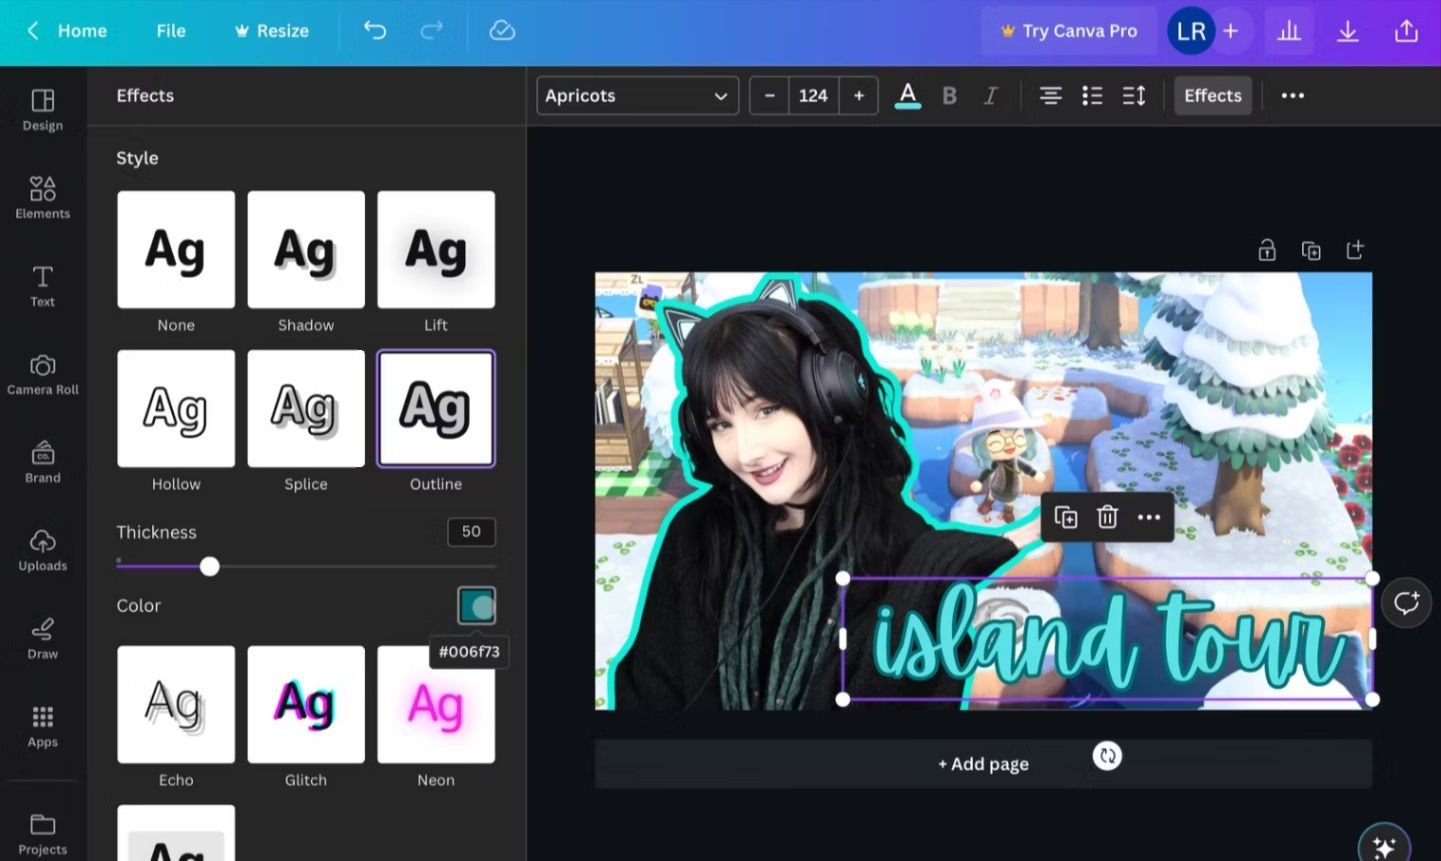Toggle bold formatting

[x=948, y=95]
